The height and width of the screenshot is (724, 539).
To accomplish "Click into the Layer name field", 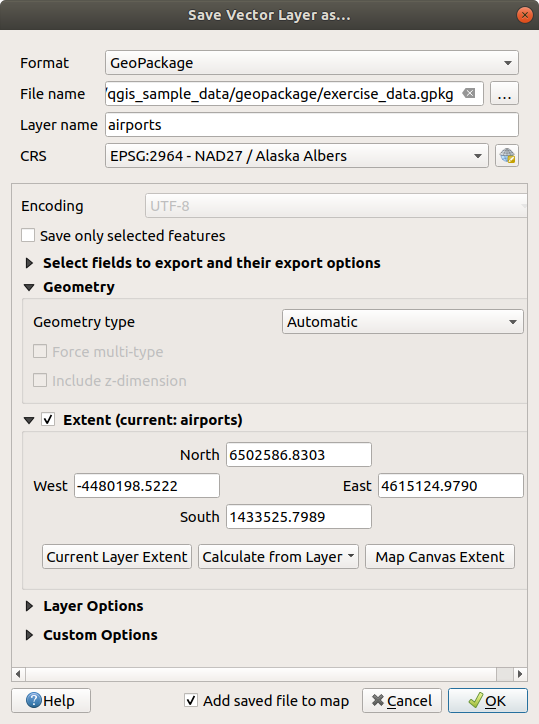I will click(x=312, y=125).
